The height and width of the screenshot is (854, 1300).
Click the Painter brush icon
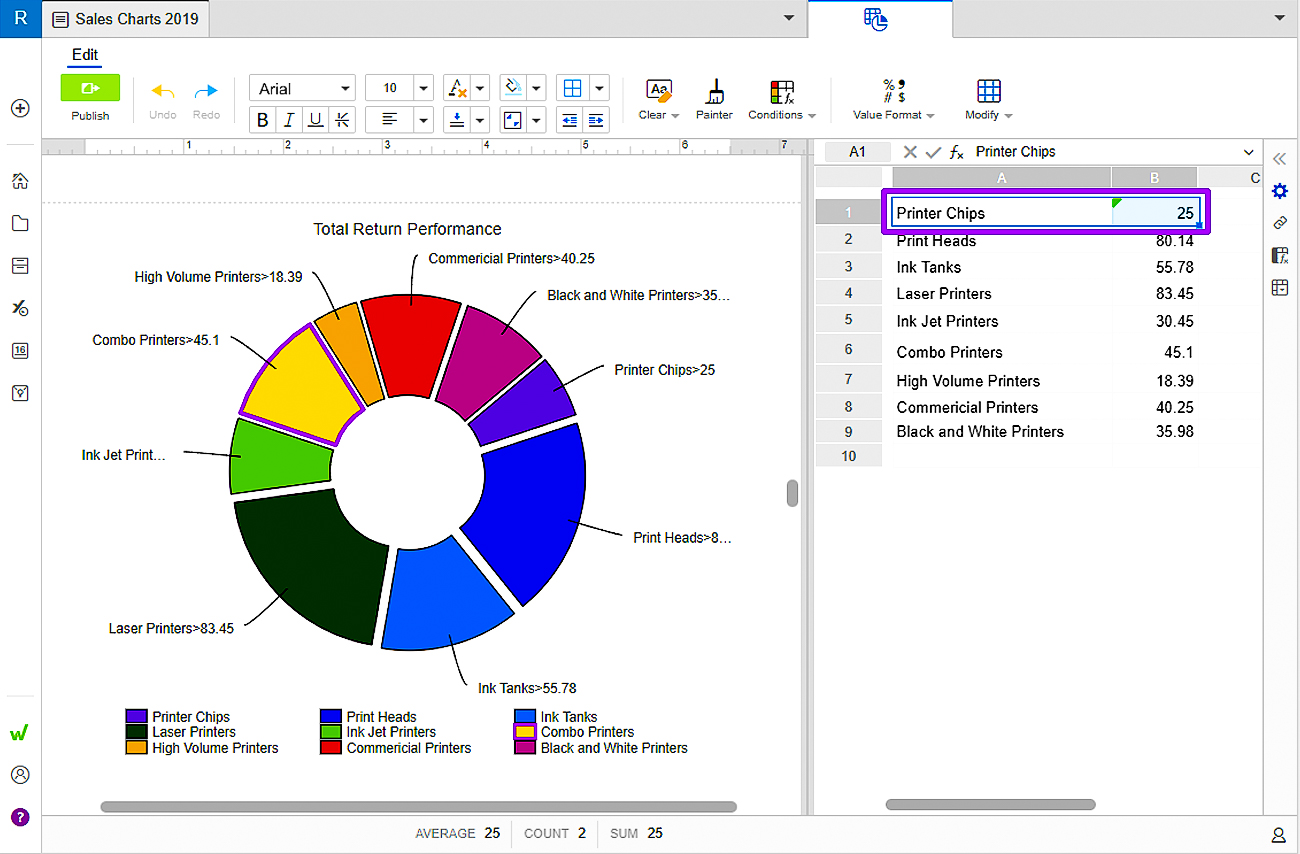coord(714,92)
